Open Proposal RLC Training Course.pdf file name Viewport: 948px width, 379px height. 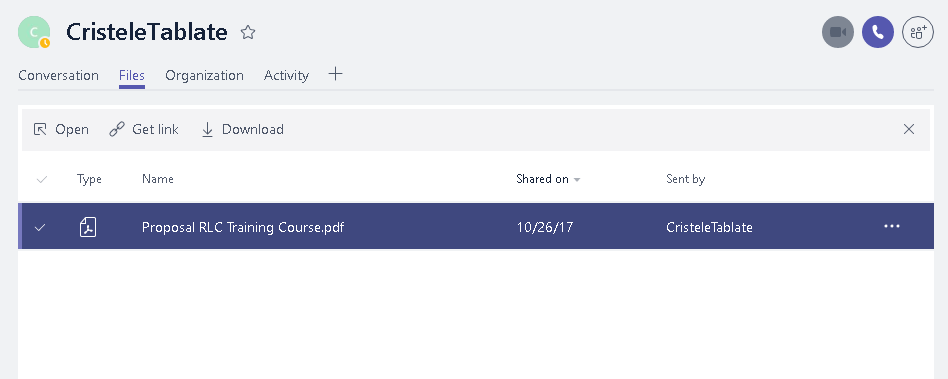click(x=243, y=227)
